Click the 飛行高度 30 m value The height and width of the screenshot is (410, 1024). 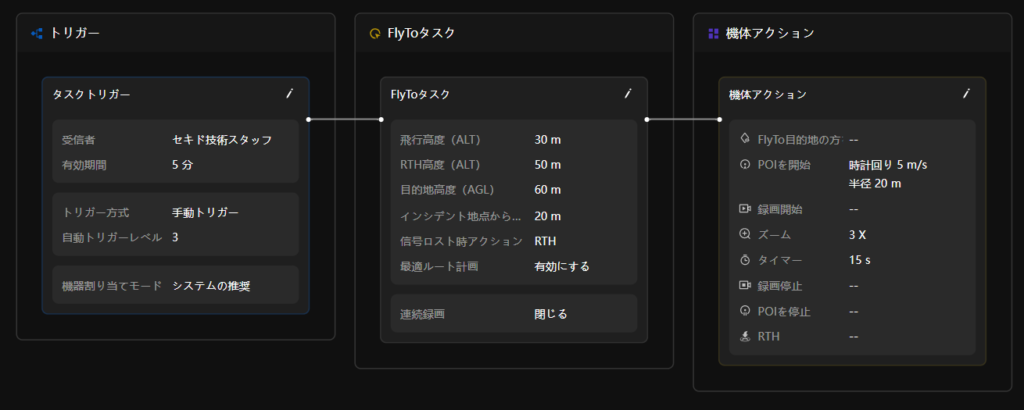[547, 139]
